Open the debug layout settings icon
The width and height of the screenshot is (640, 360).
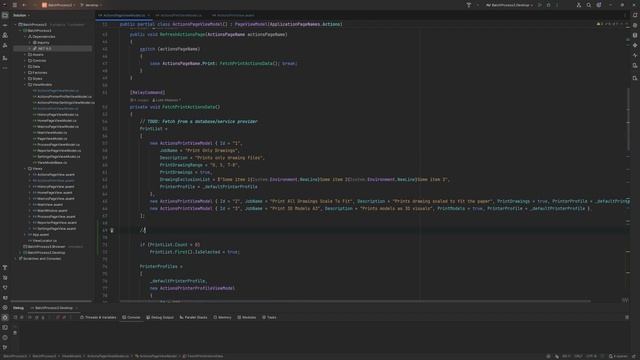click(x=627, y=317)
